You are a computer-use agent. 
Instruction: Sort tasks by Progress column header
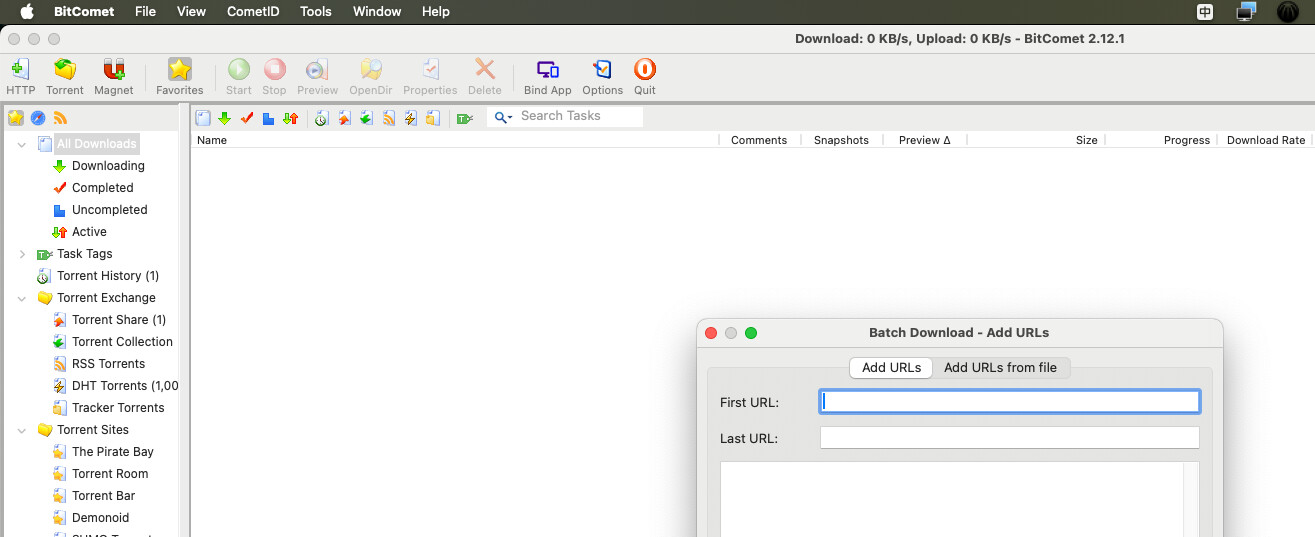click(1186, 140)
